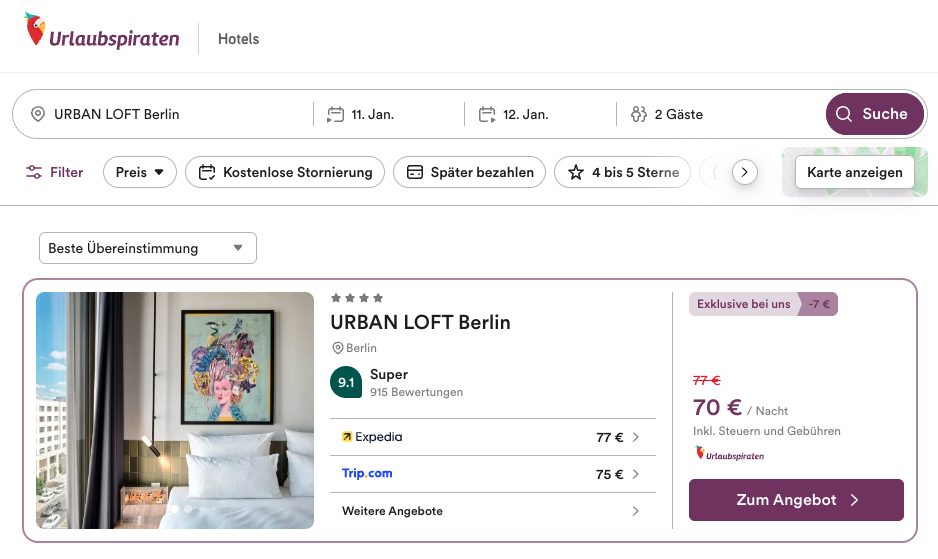This screenshot has height=559, width=938.
Task: Toggle the Kostenlose Stornierung filter
Action: point(285,172)
